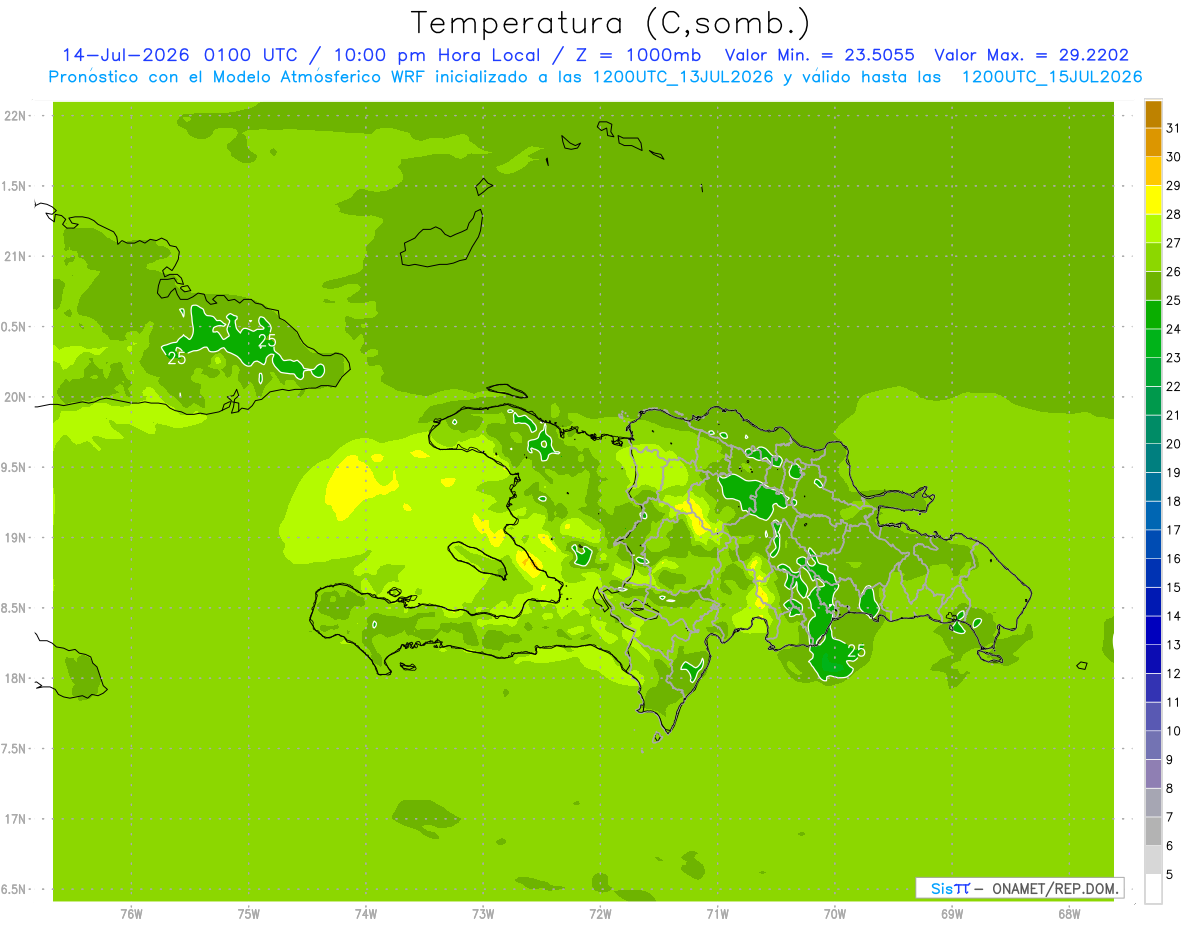
Task: Click the yellow legend swatch between 28 and 29
Action: [x=1153, y=200]
